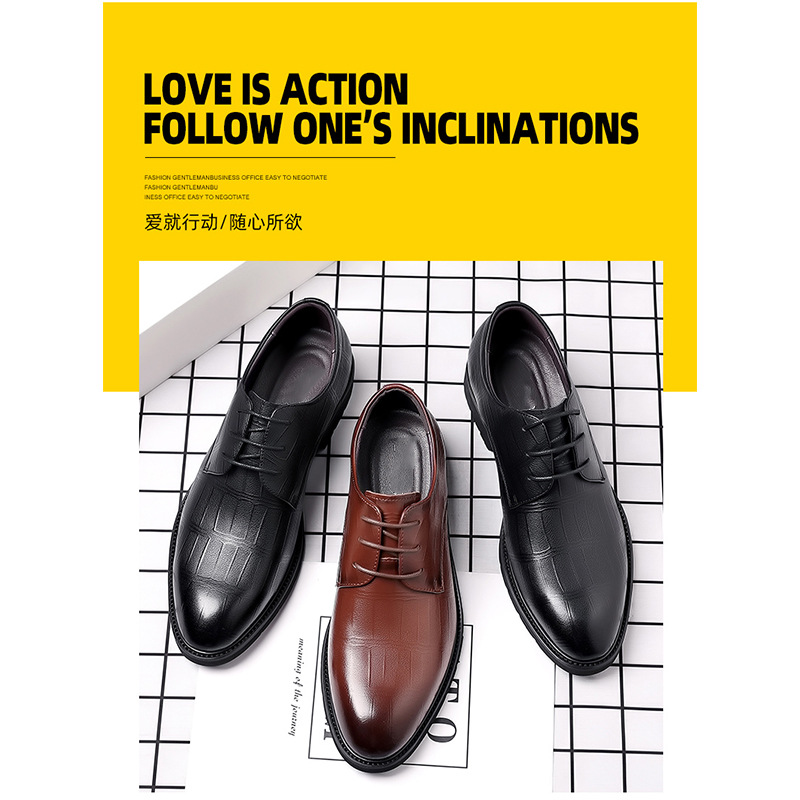Image resolution: width=800 pixels, height=800 pixels.
Task: Select the brown leather shoe
Action: pos(393,579)
